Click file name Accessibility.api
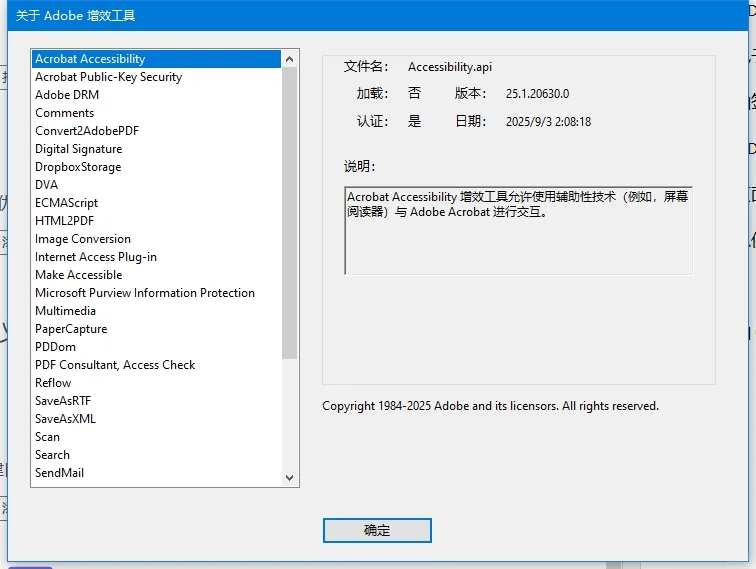Image resolution: width=756 pixels, height=569 pixels. [x=450, y=67]
